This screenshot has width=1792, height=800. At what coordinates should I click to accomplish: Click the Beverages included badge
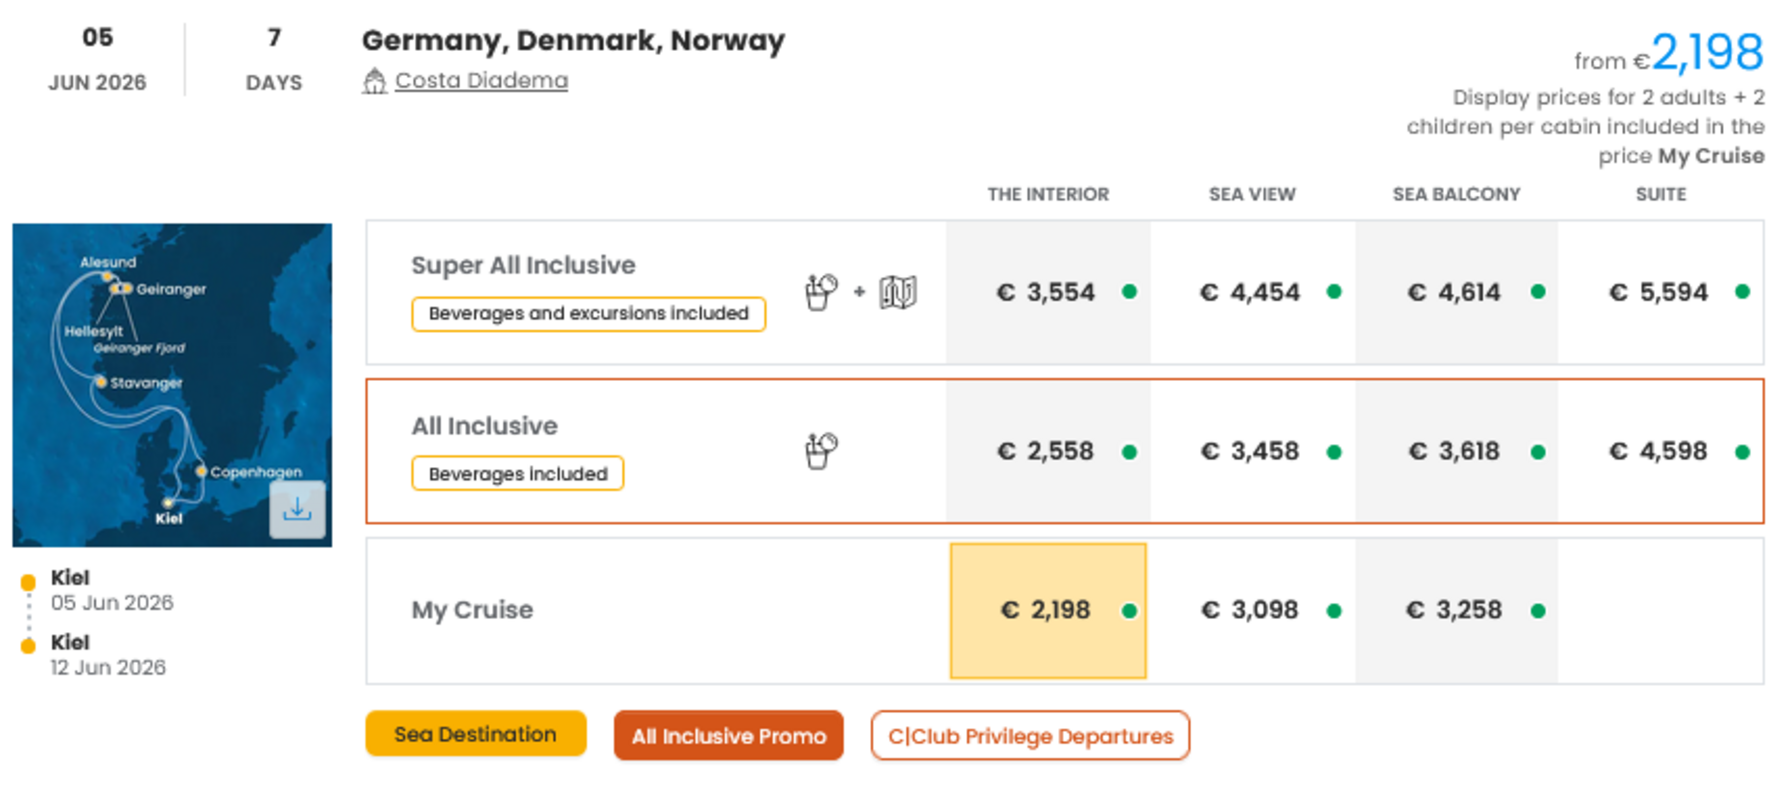coord(517,474)
